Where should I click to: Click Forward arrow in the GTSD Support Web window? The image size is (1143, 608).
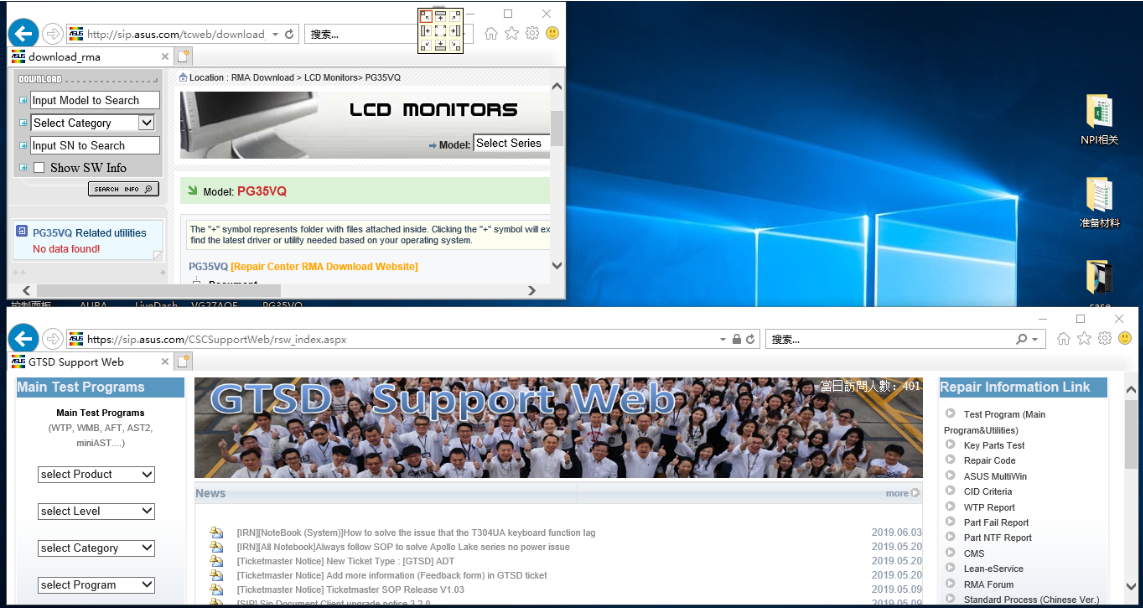pyautogui.click(x=53, y=339)
